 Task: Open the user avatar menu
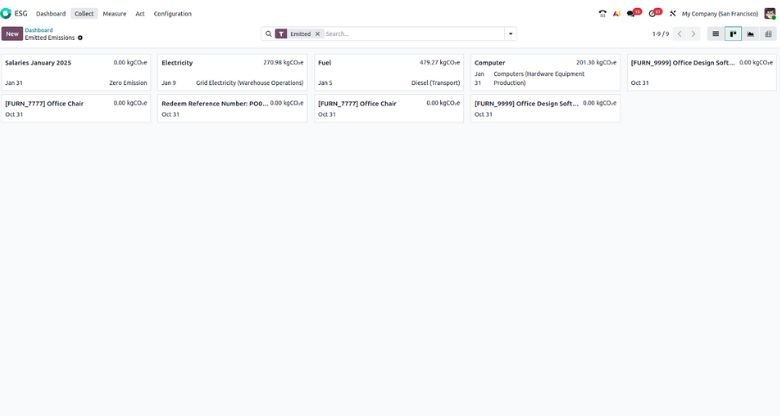tap(768, 14)
